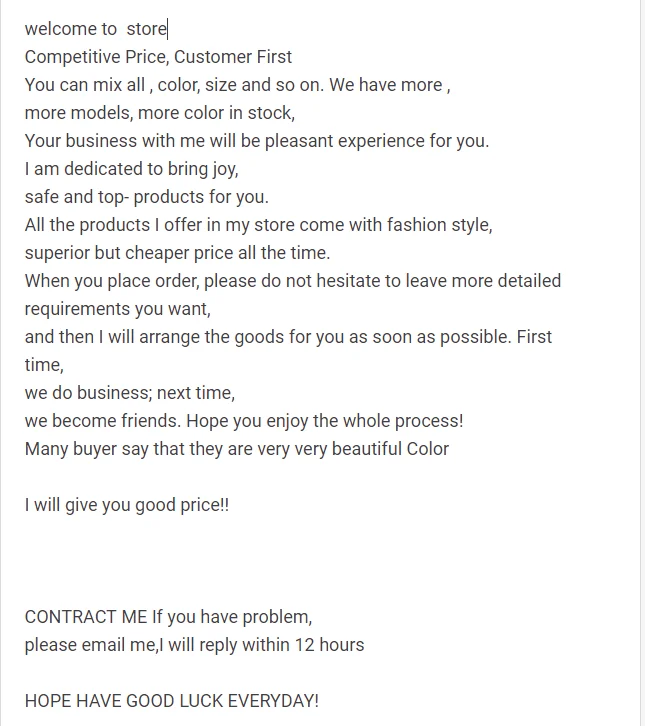Click 'we do business; next time,' line
This screenshot has width=645, height=726.
(x=130, y=393)
